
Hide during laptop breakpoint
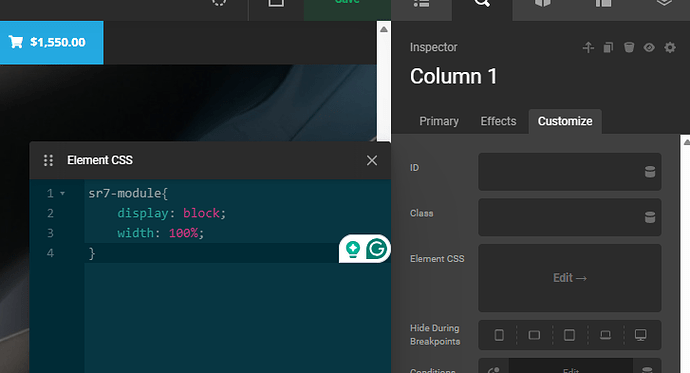pyautogui.click(x=606, y=335)
